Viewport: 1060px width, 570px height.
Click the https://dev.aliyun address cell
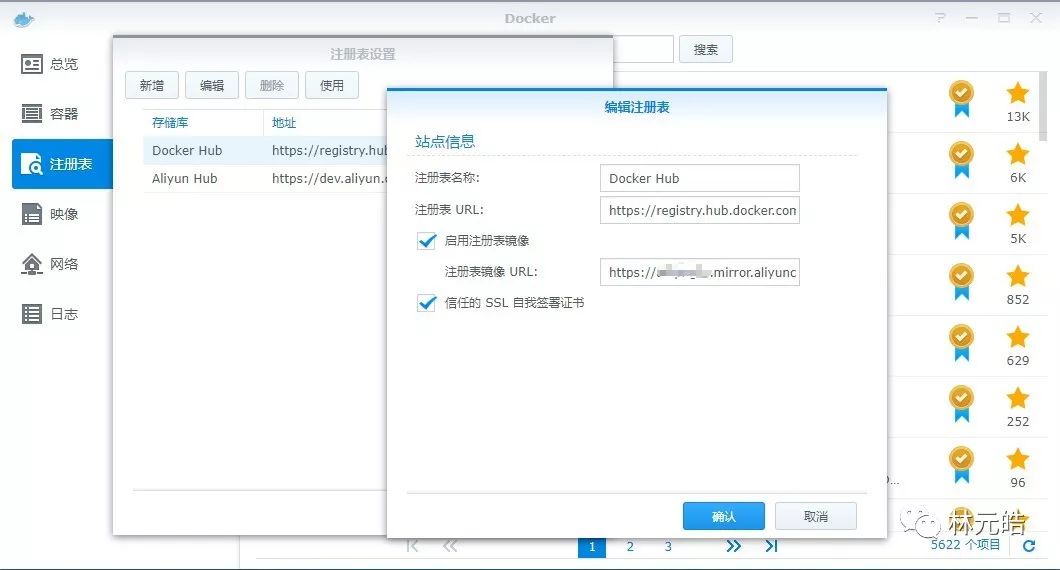pyautogui.click(x=329, y=179)
